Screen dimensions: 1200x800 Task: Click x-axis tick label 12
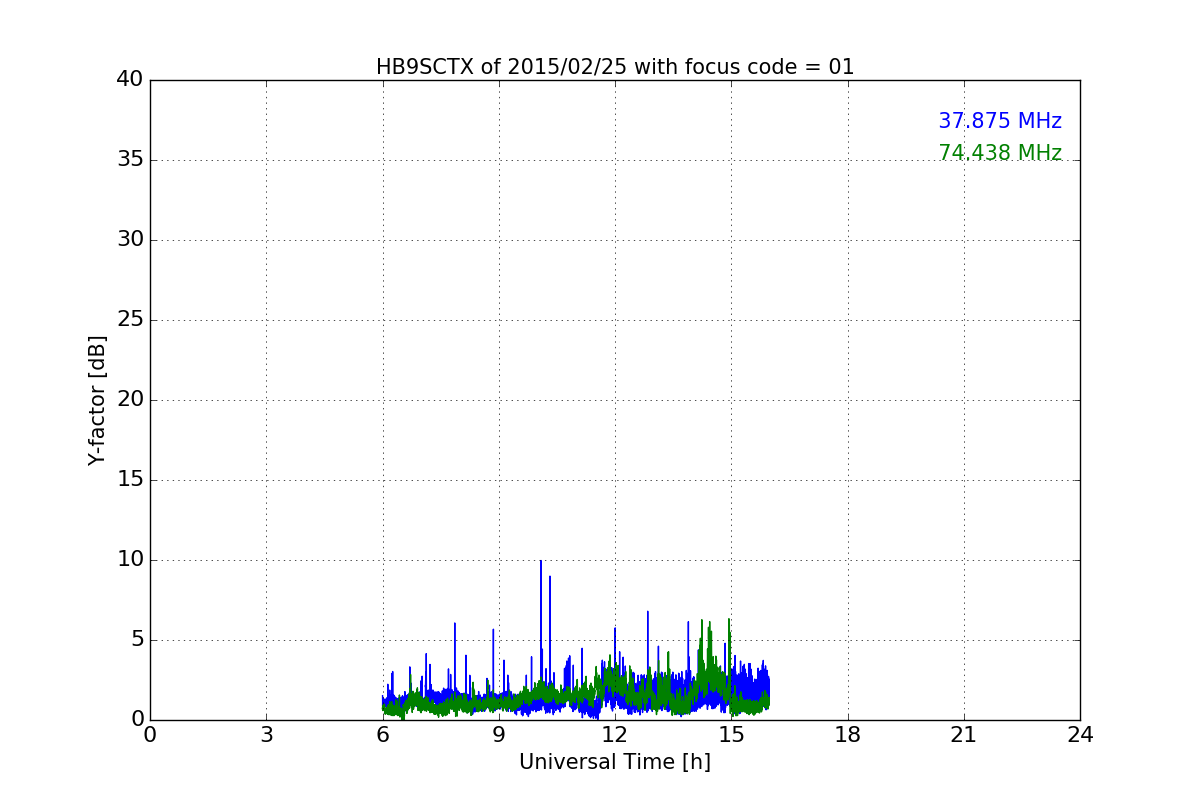[615, 735]
